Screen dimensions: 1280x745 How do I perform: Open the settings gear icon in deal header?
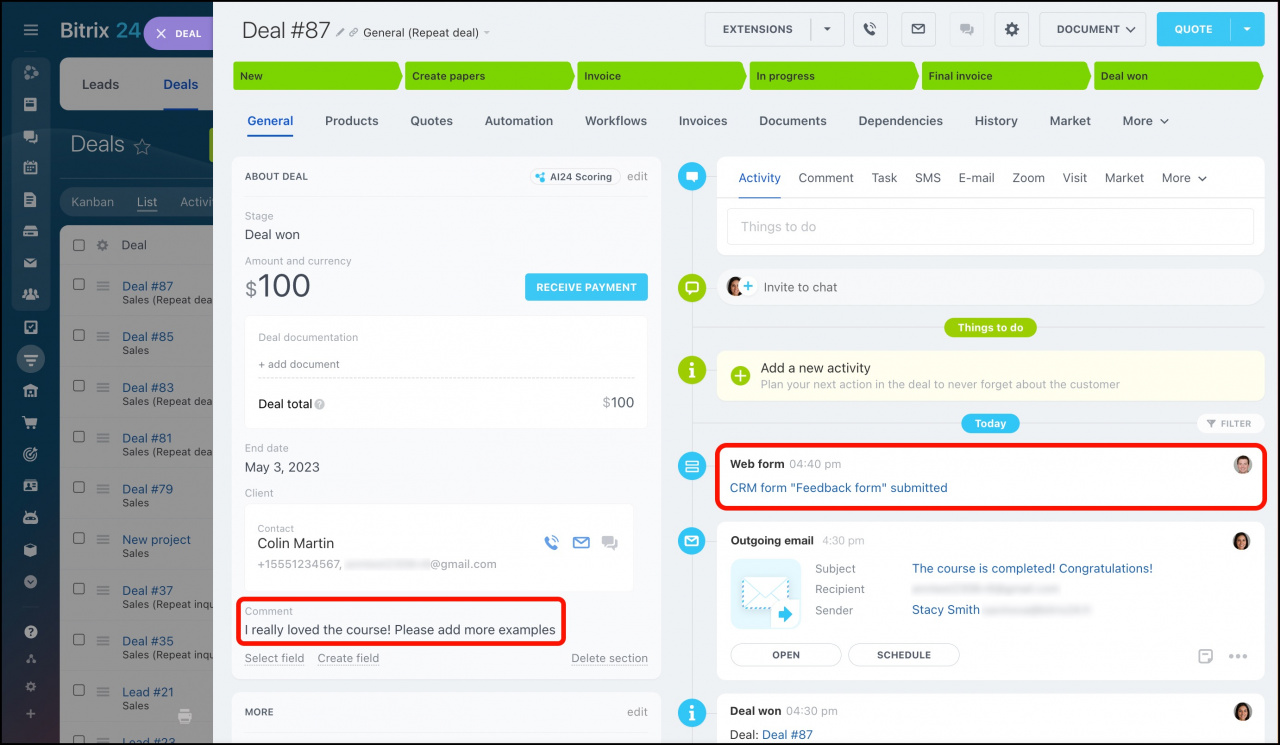pos(1012,29)
